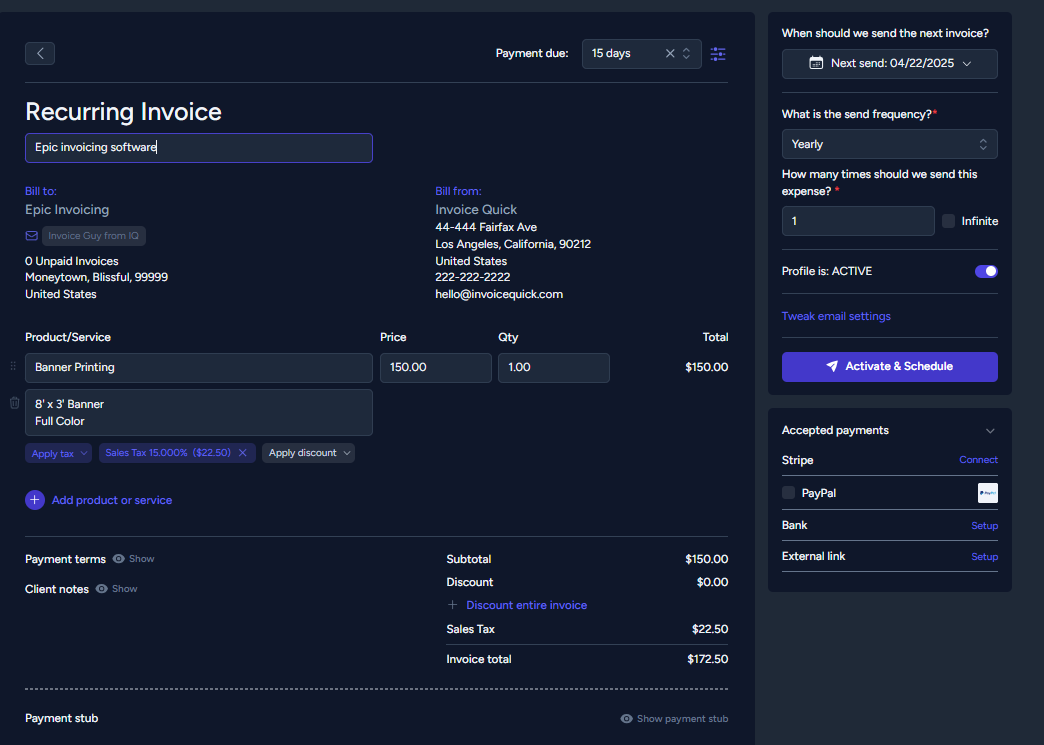Show the Payment terms section
Image resolution: width=1044 pixels, height=745 pixels.
click(134, 559)
